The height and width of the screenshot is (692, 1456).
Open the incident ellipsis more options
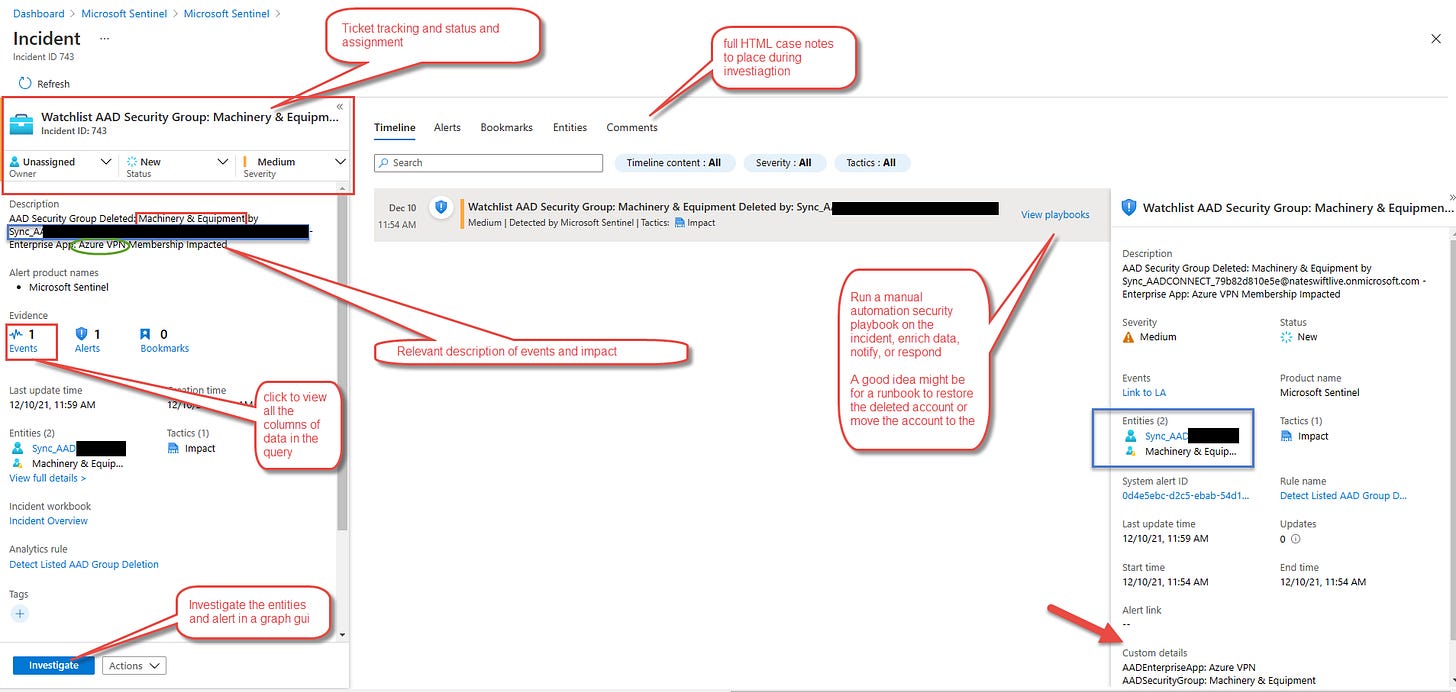pyautogui.click(x=105, y=38)
